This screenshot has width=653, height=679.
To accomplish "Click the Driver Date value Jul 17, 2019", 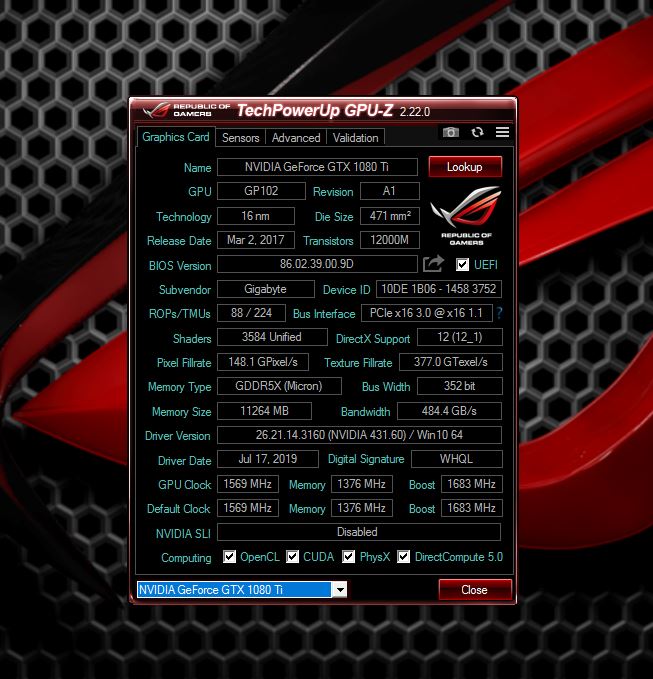I will (x=268, y=459).
